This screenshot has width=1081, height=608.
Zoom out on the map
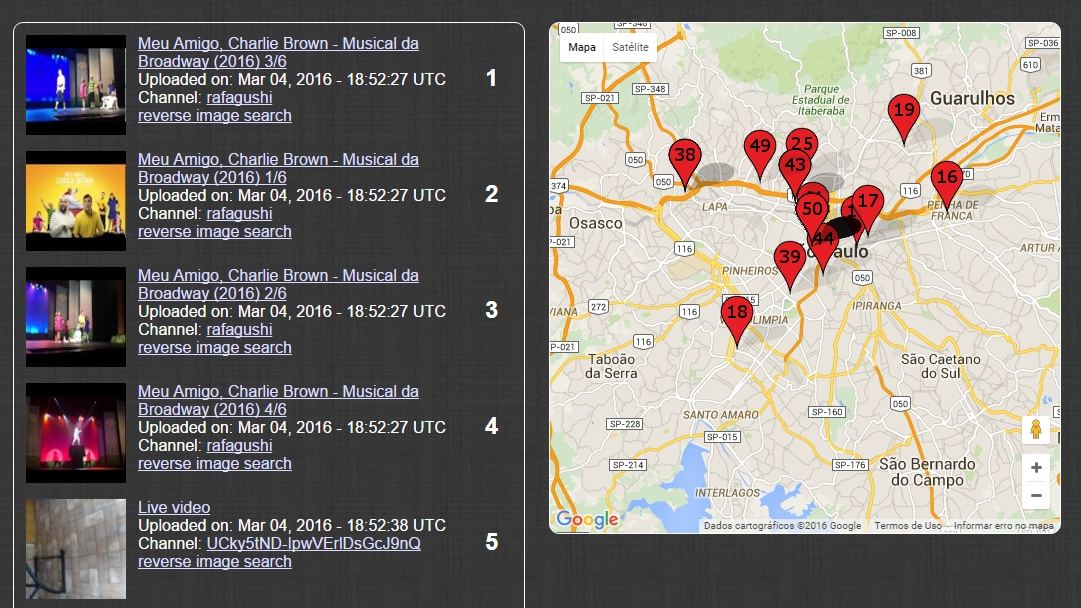[x=1035, y=496]
